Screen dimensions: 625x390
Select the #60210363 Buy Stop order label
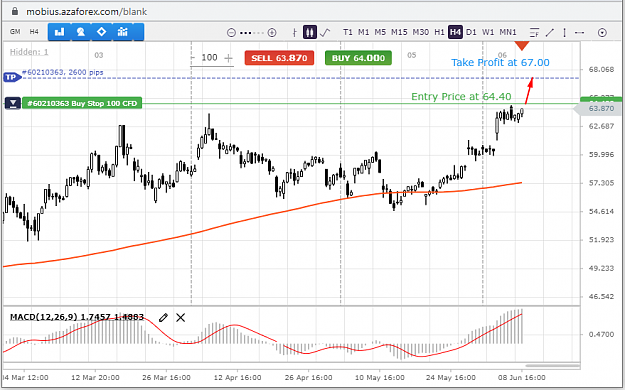coord(82,104)
